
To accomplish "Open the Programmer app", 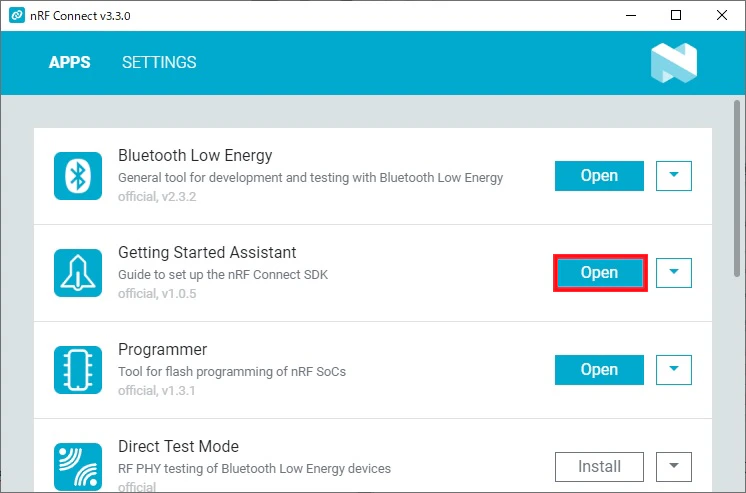I will click(599, 370).
